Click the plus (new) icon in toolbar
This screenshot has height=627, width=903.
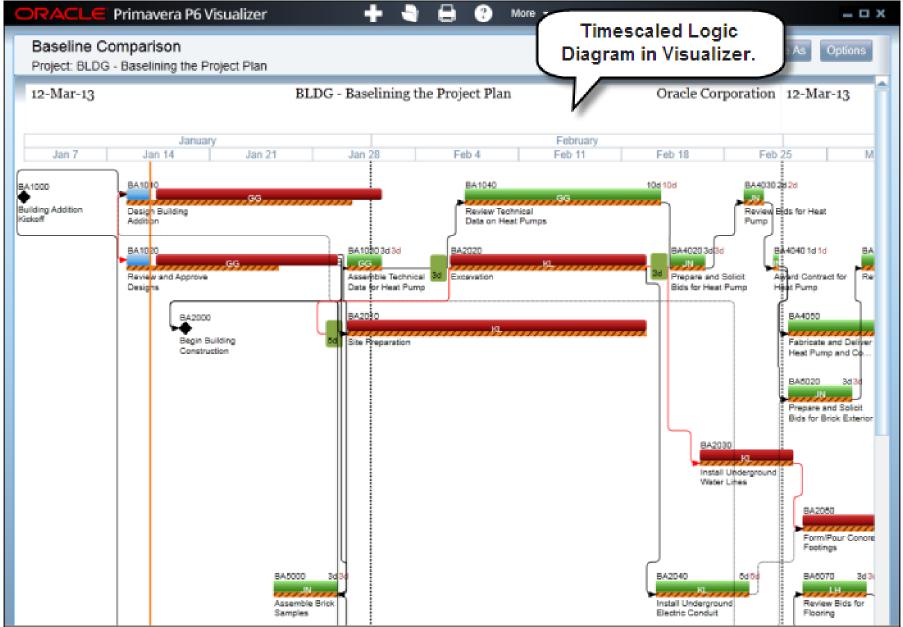pos(373,13)
